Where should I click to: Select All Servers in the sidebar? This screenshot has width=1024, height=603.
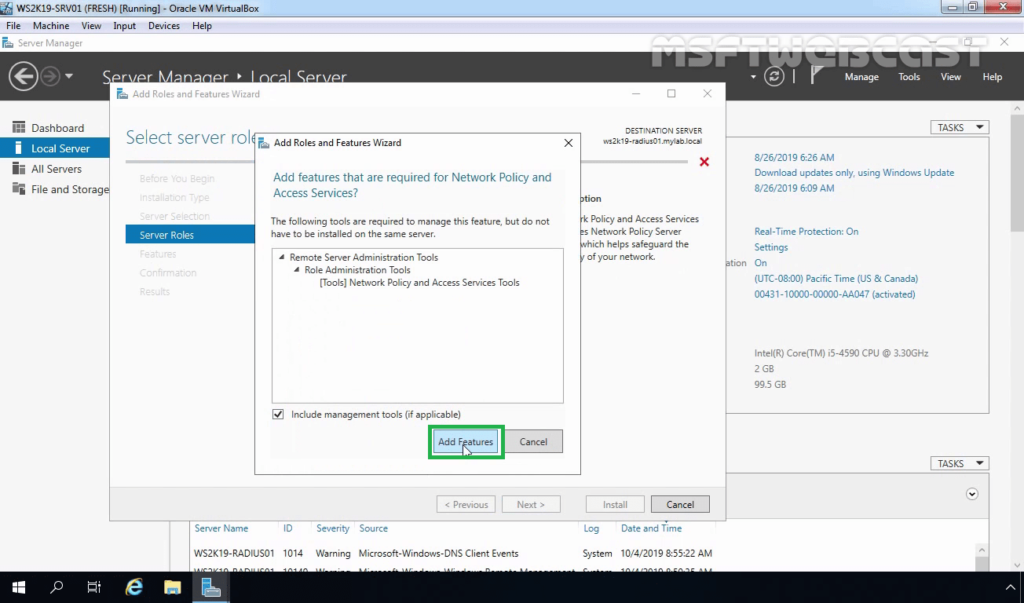click(55, 169)
